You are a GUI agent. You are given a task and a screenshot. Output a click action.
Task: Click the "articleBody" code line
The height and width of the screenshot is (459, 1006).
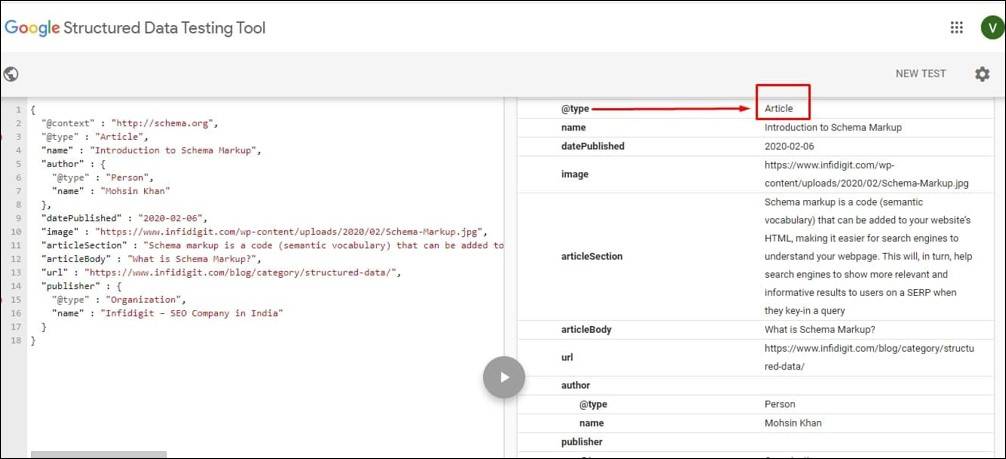click(x=151, y=259)
